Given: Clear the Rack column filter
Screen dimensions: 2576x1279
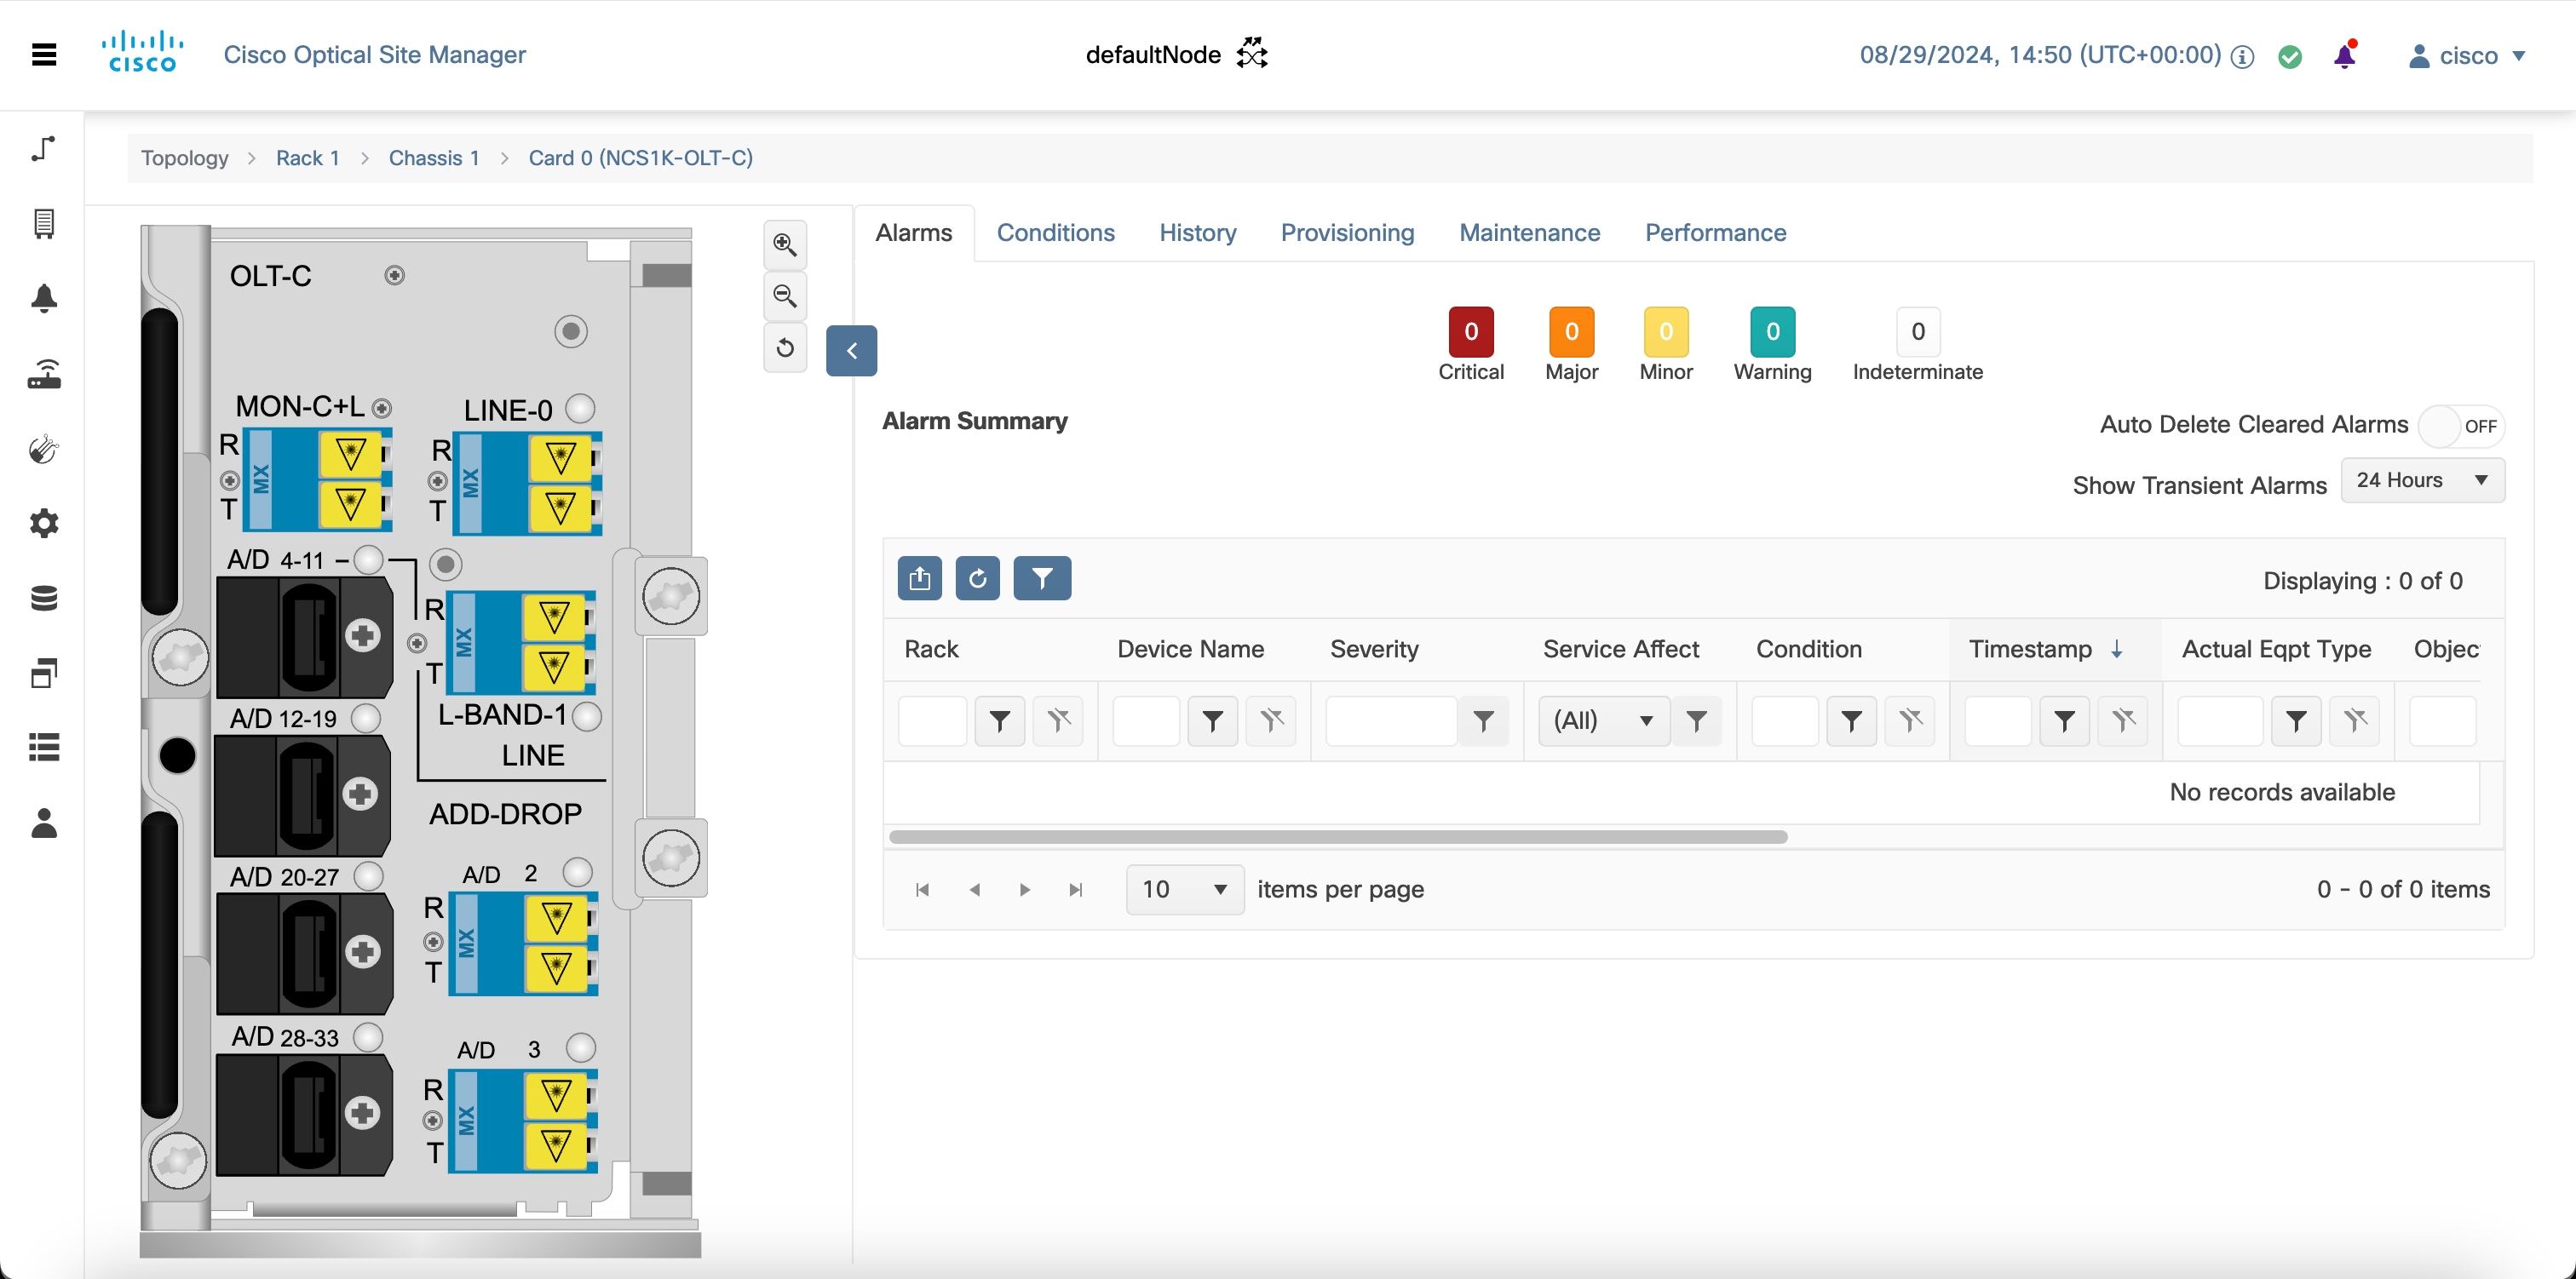Looking at the screenshot, I should click(x=1058, y=721).
